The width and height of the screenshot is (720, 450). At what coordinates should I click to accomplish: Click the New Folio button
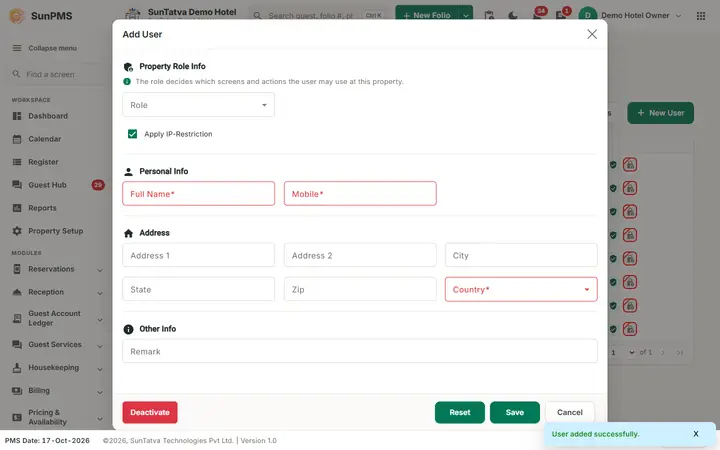click(427, 15)
